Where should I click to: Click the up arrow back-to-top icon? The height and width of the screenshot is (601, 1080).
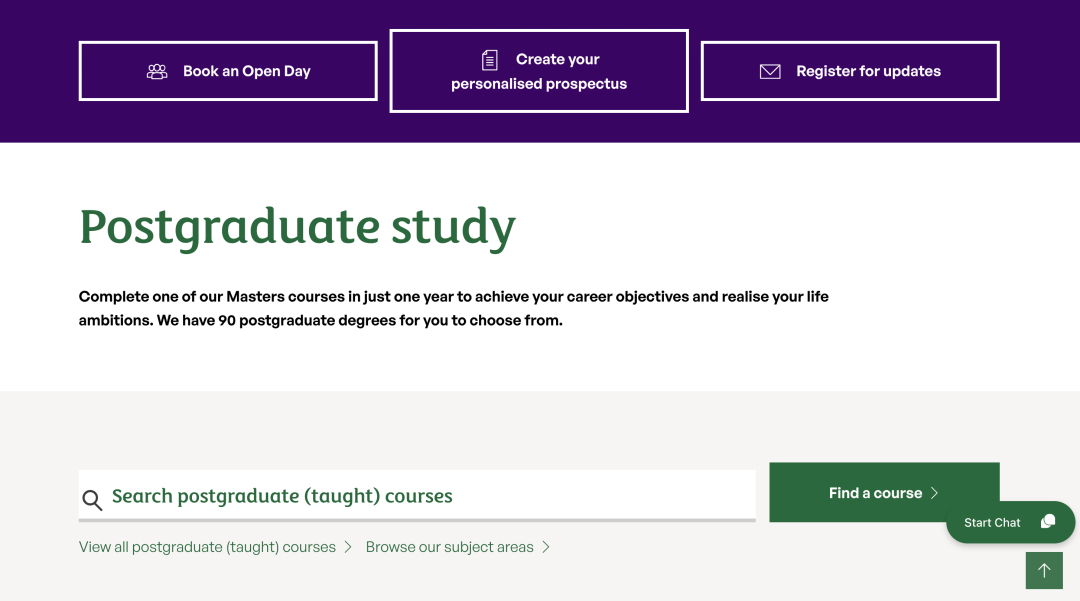click(1044, 570)
